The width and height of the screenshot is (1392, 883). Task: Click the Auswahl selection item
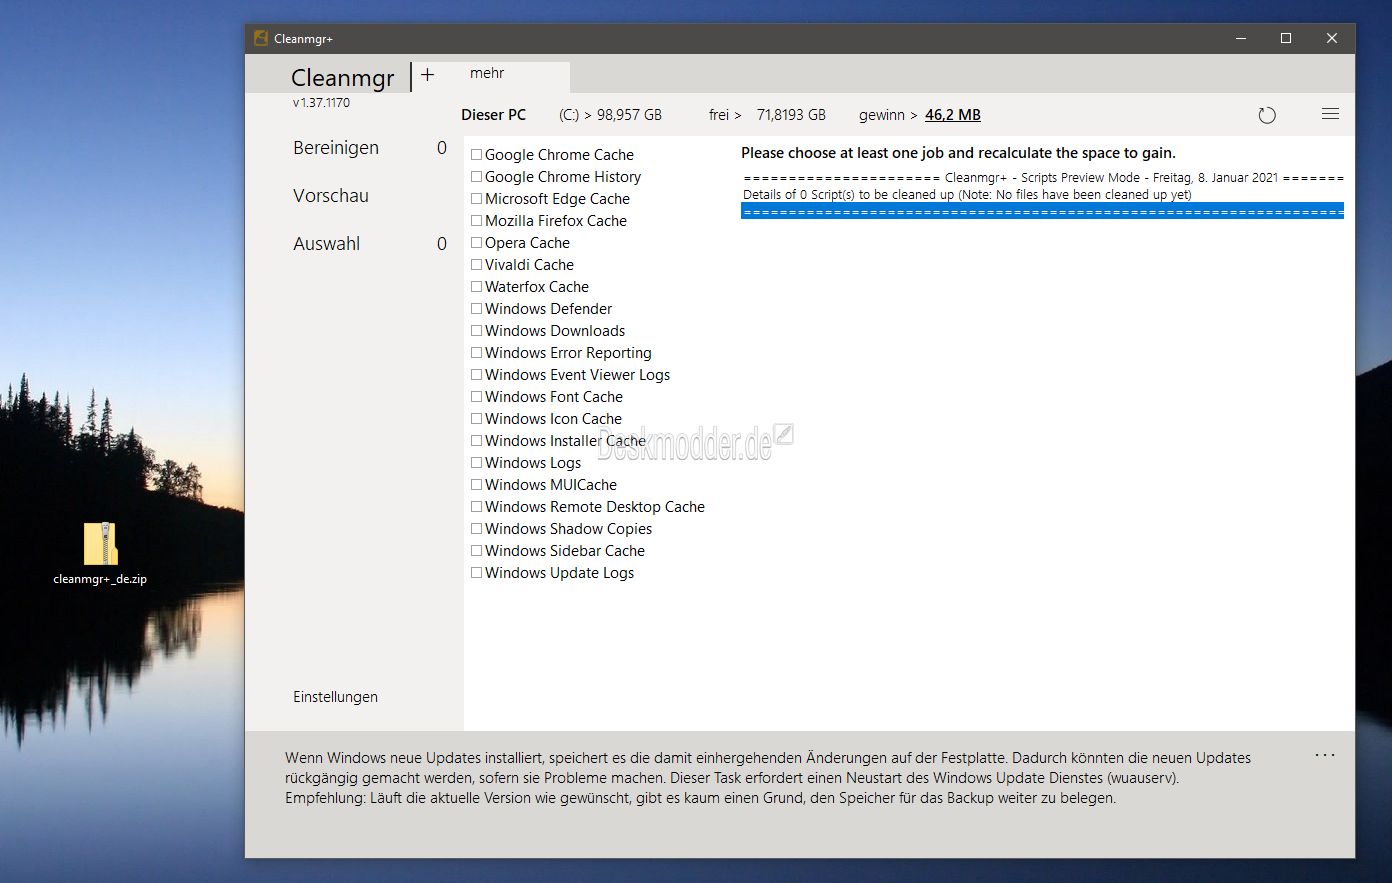click(x=327, y=244)
